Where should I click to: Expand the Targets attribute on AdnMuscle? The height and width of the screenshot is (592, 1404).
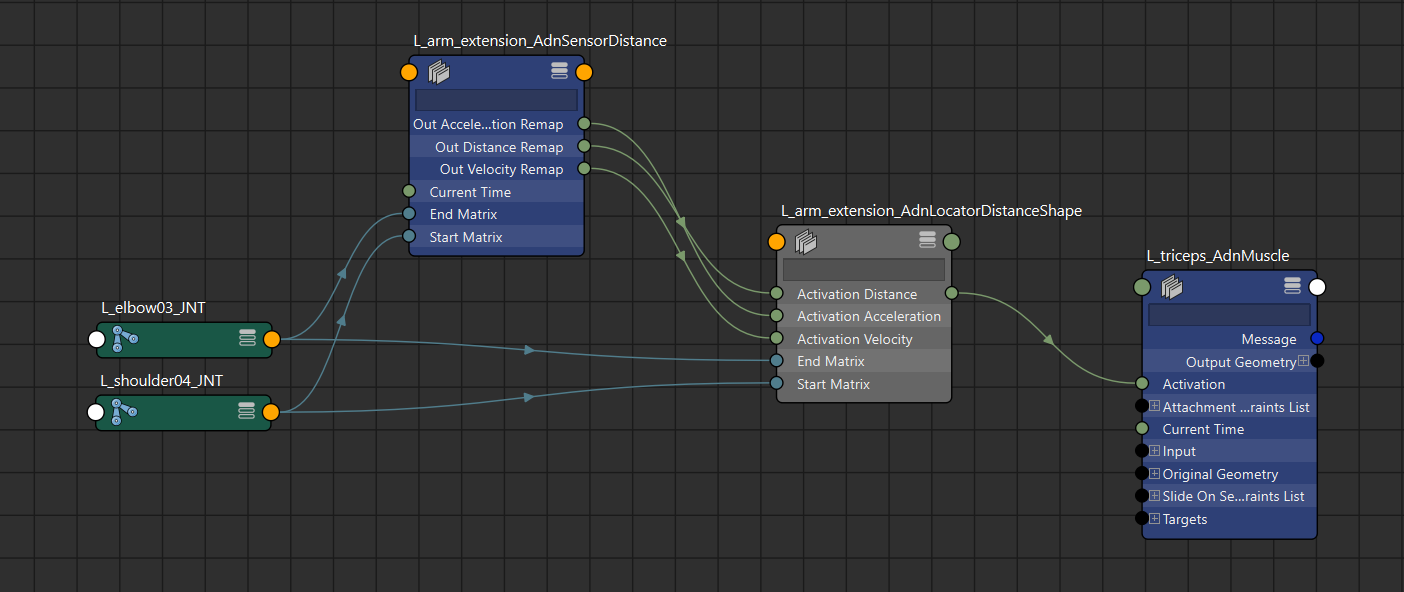pos(1154,519)
